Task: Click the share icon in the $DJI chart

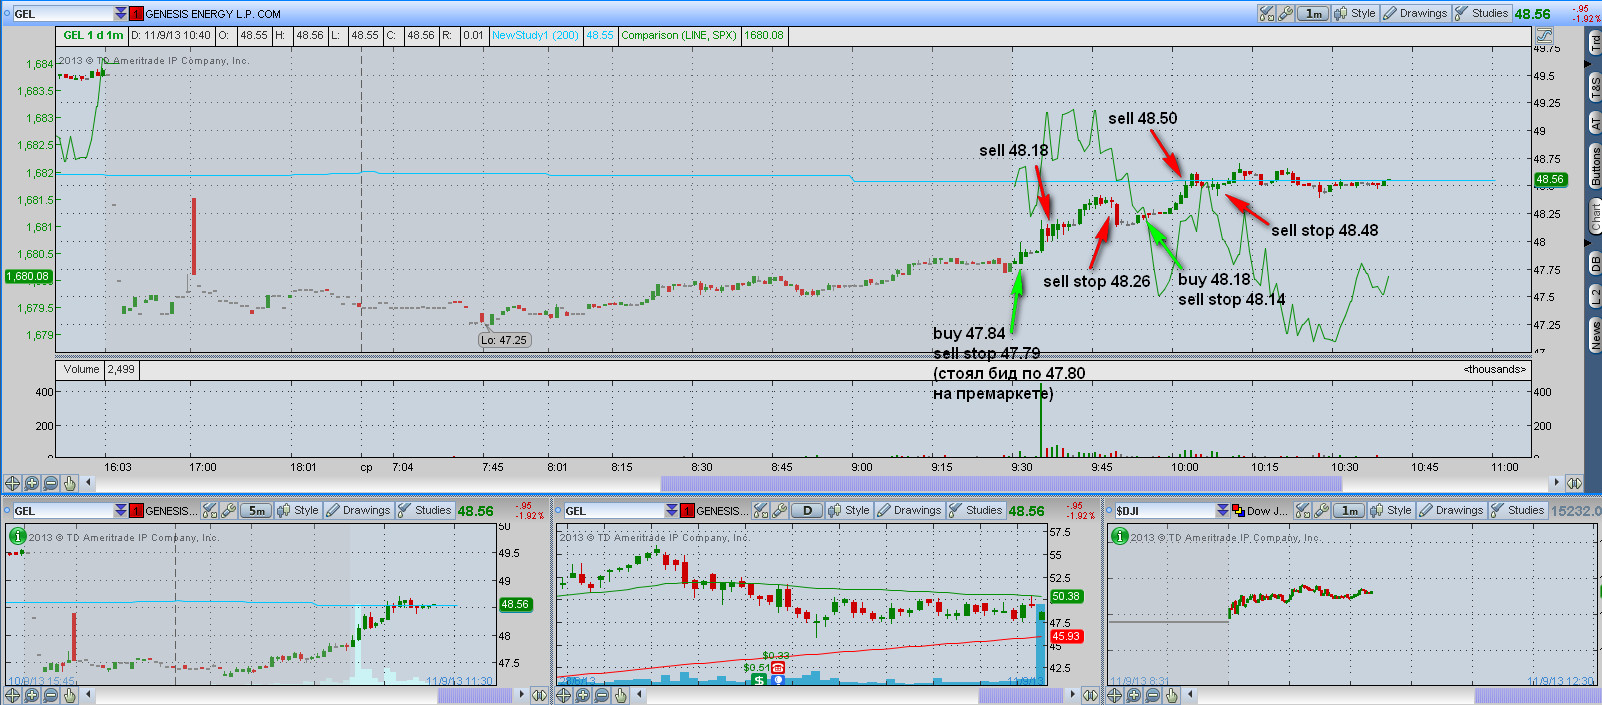Action: 1303,510
